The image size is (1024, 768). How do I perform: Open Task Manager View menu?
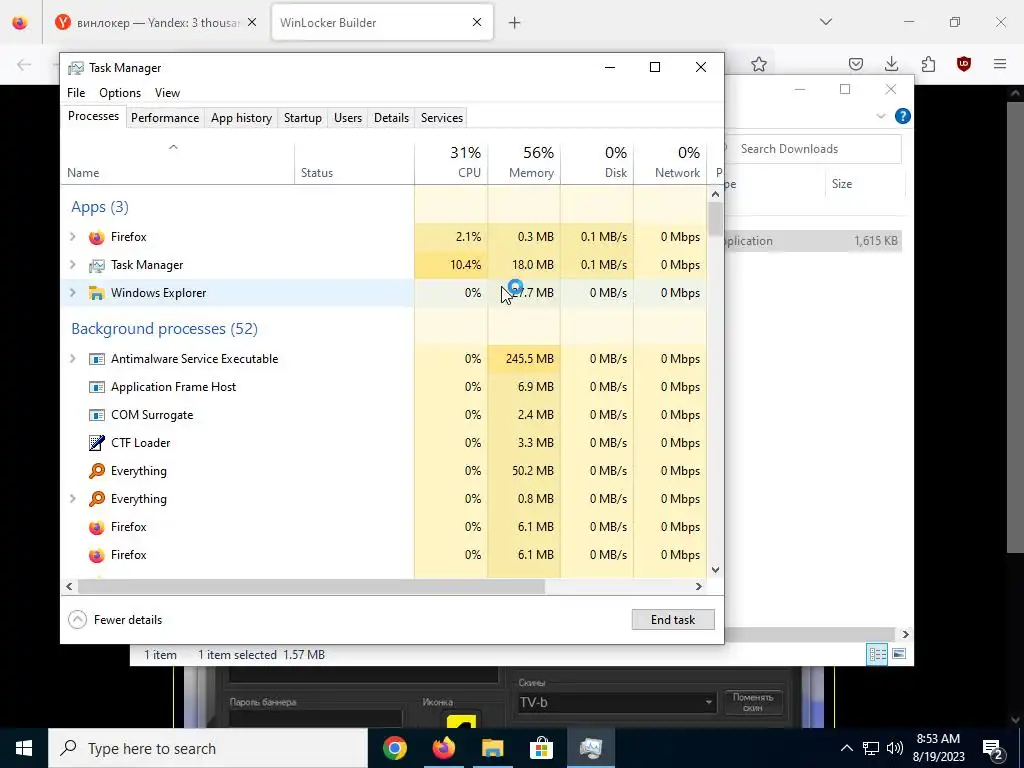(x=167, y=93)
